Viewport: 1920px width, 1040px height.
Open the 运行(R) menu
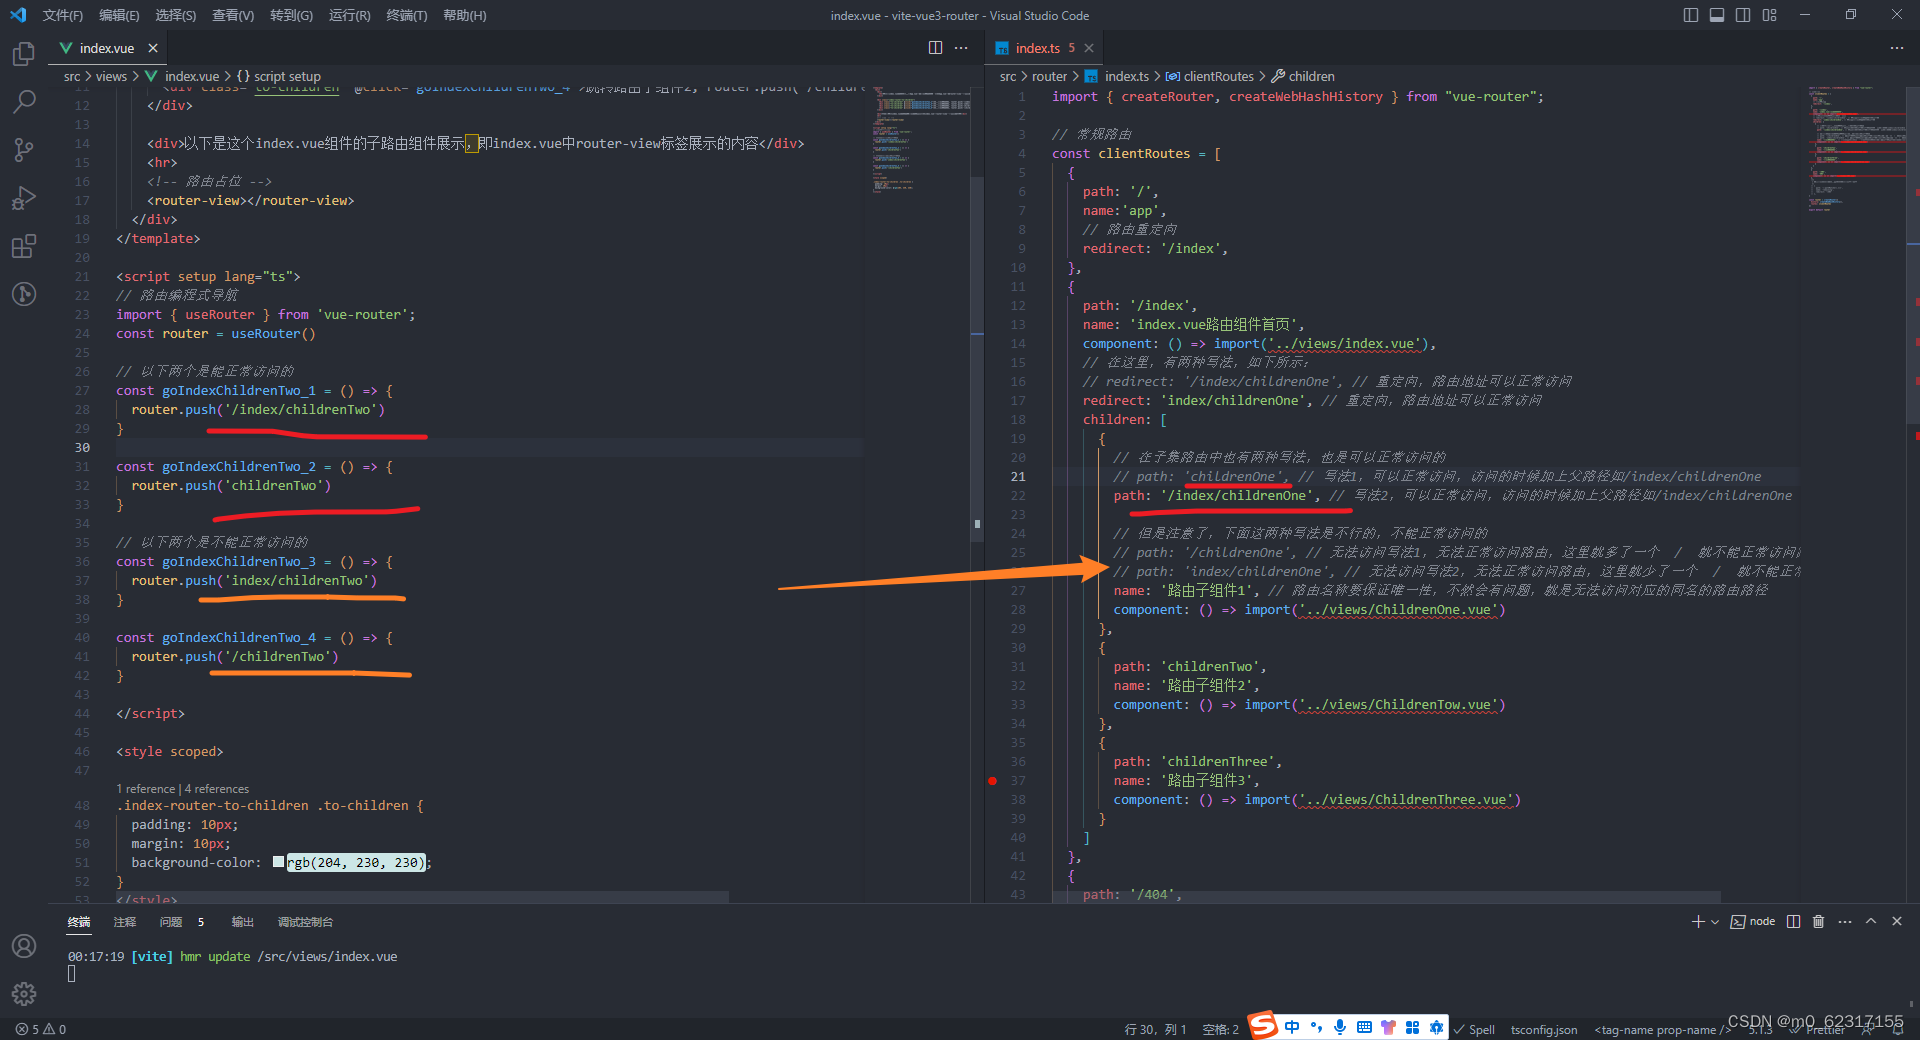click(x=349, y=15)
